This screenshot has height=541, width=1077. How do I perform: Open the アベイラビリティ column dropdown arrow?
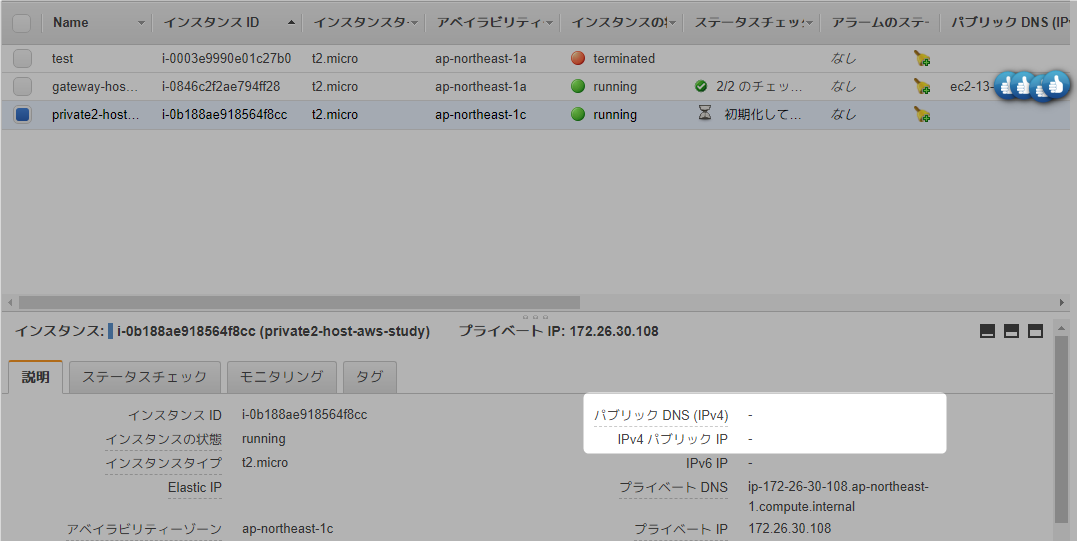(x=549, y=23)
